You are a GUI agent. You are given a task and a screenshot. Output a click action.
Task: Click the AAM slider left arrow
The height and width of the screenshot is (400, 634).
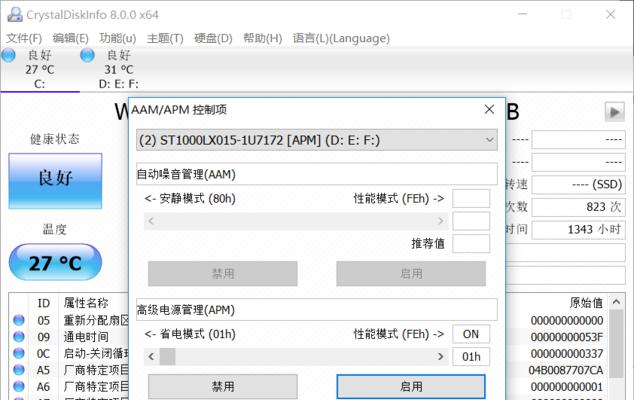[151, 221]
